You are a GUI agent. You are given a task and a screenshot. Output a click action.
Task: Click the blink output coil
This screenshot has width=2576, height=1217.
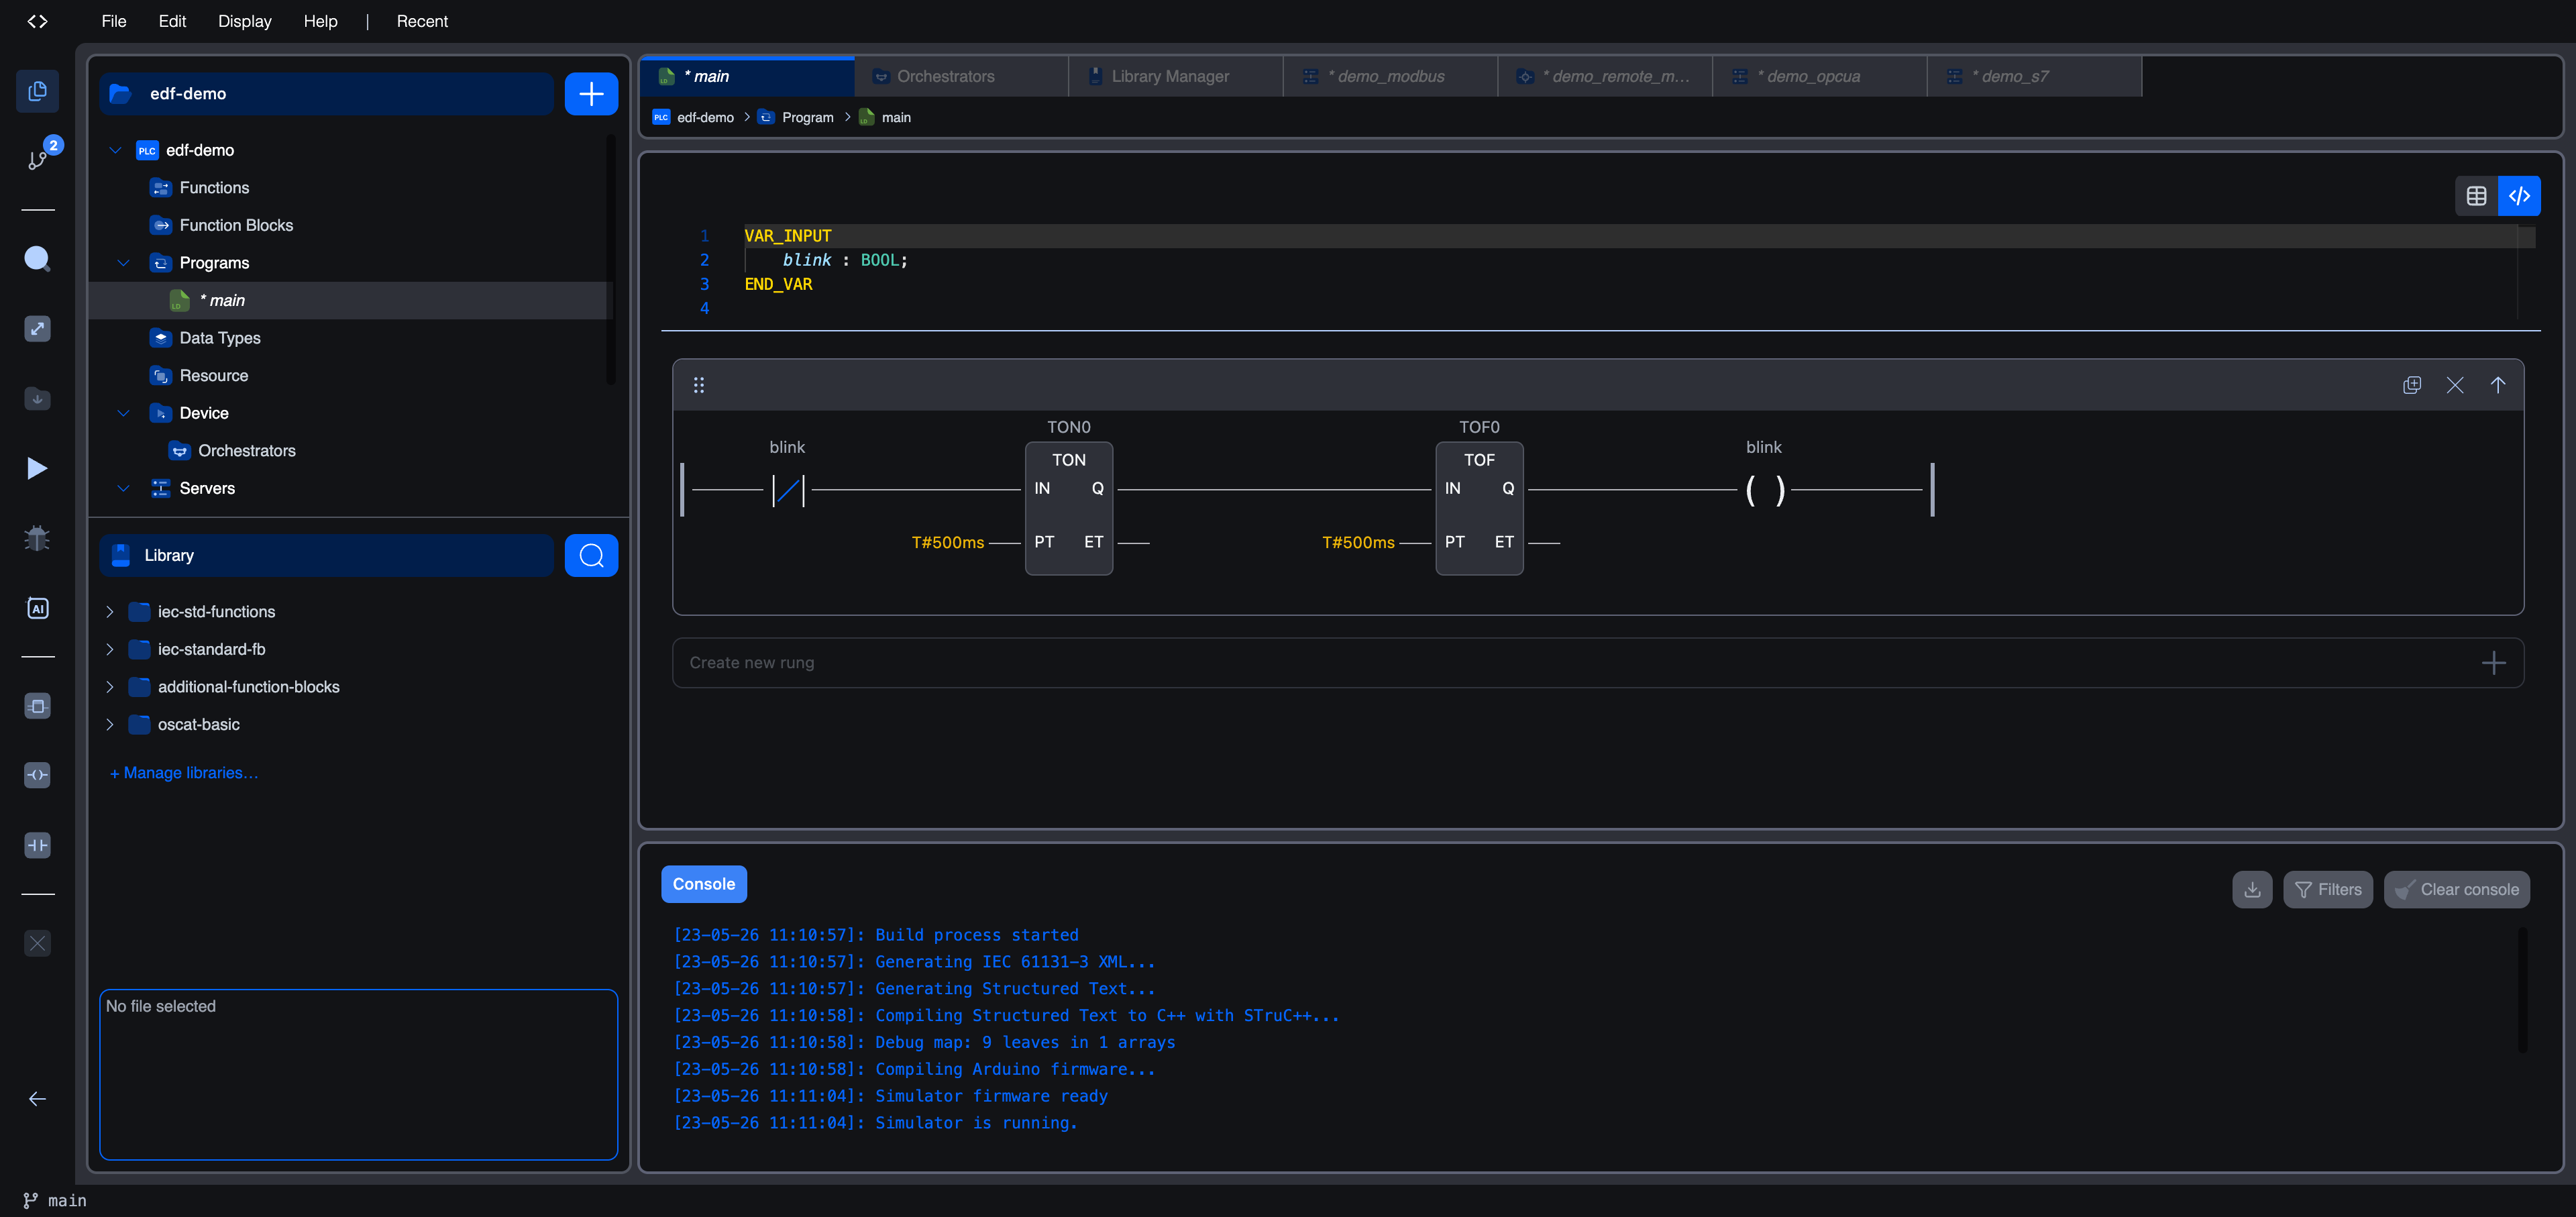(1765, 490)
